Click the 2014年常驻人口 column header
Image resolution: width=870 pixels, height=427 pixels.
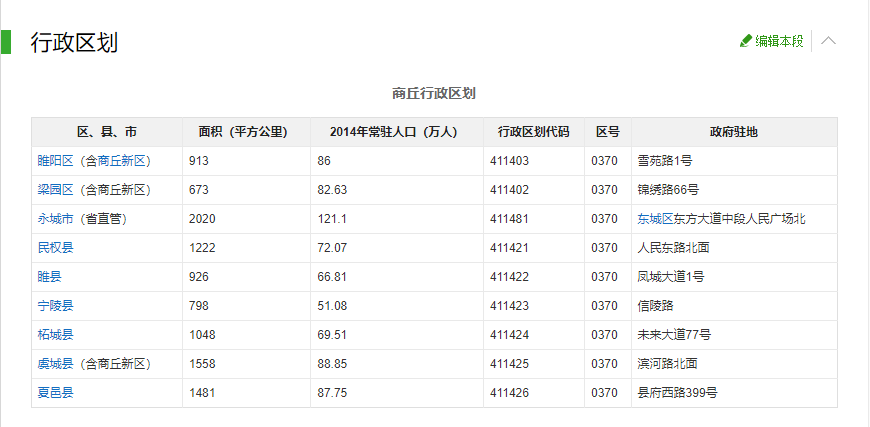[396, 132]
